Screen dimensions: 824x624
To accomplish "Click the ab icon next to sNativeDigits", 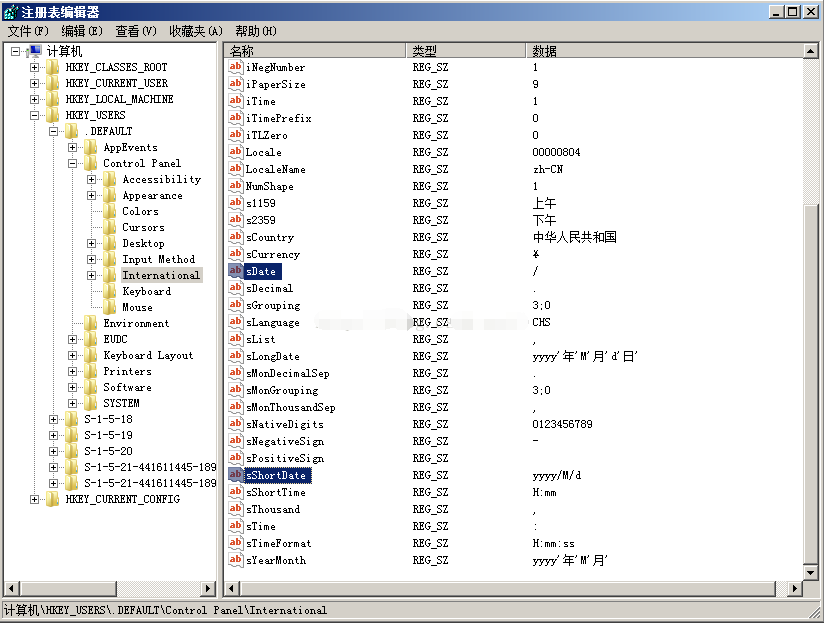I will (x=235, y=424).
